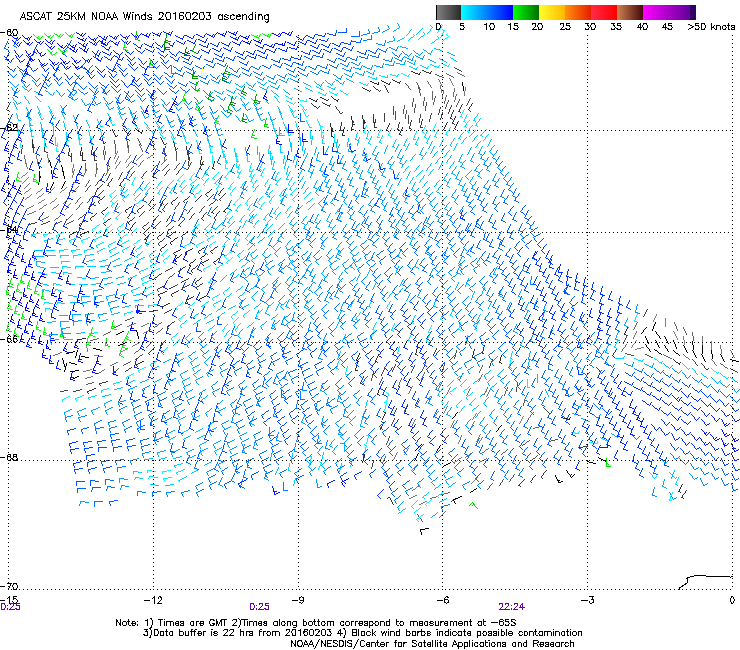
Task: Click the purple '22:24' pass time label
Action: (x=512, y=607)
